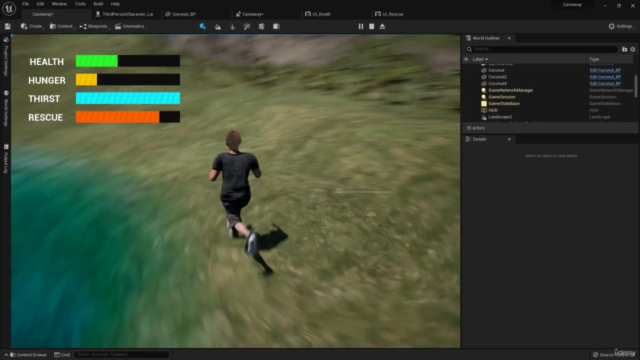Image resolution: width=640 pixels, height=360 pixels.
Task: Switch to the ThirdPersonCharacter_Lar tab
Action: pos(124,14)
